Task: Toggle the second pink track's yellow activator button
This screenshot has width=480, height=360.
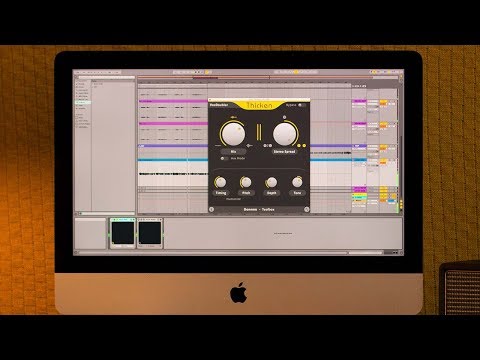Action: click(x=383, y=124)
